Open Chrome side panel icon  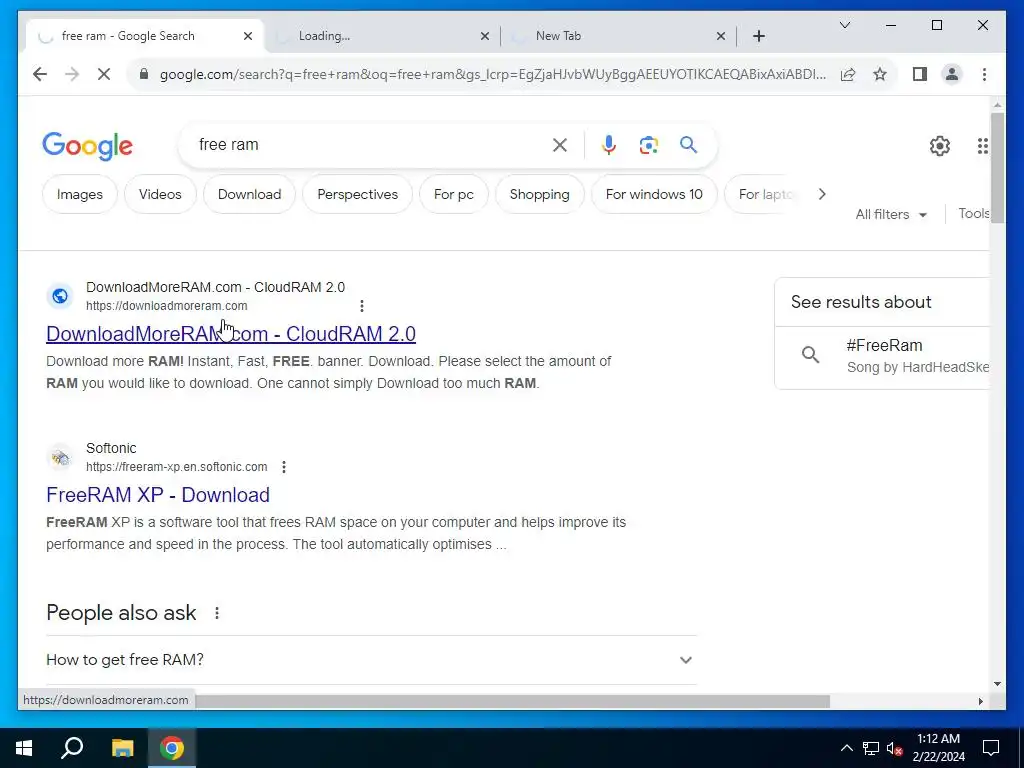(920, 74)
